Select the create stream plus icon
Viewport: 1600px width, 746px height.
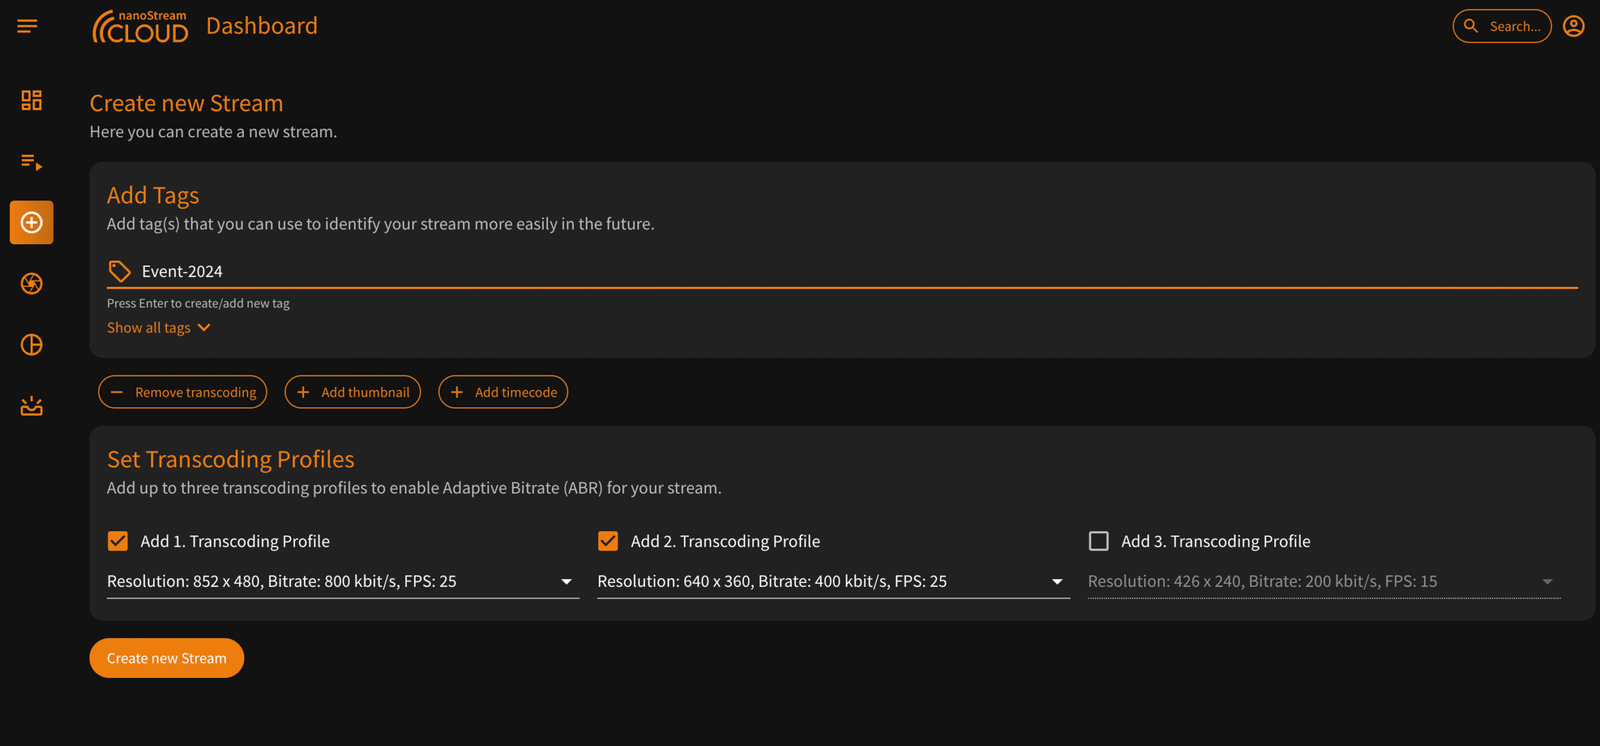click(31, 222)
